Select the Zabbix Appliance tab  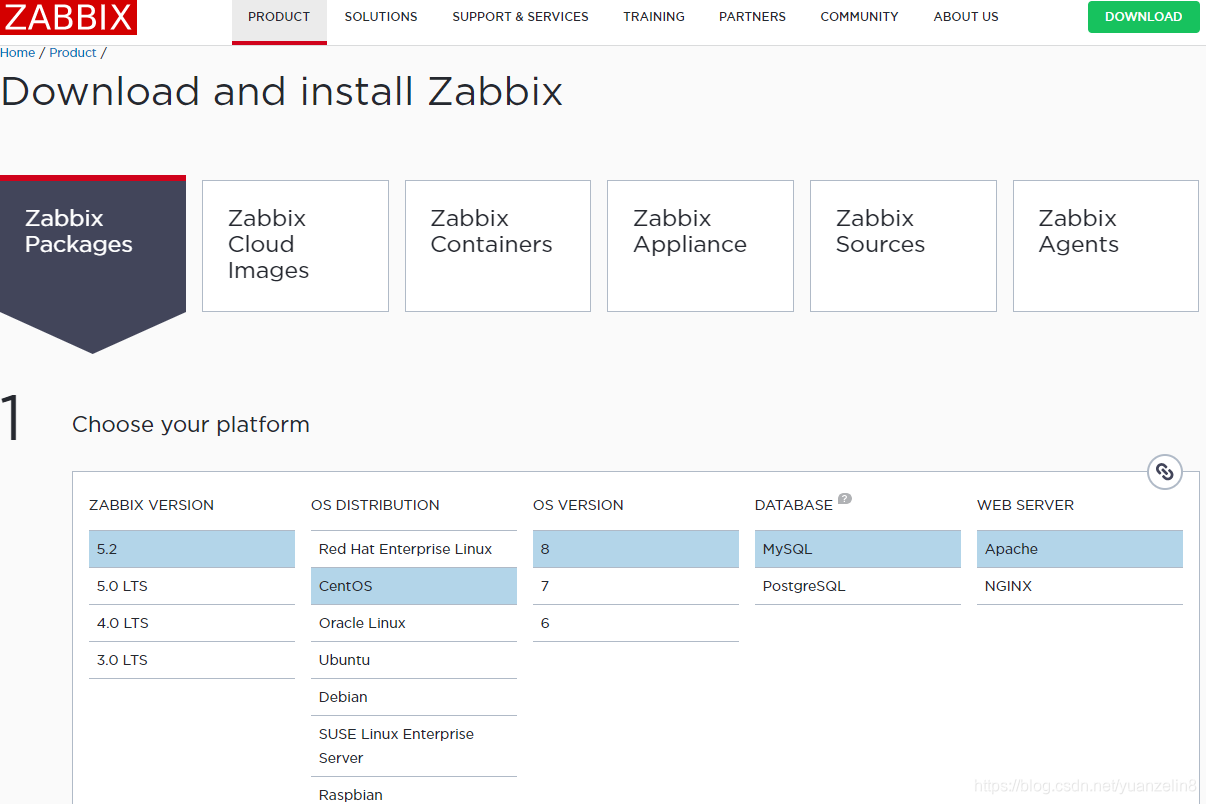click(700, 246)
